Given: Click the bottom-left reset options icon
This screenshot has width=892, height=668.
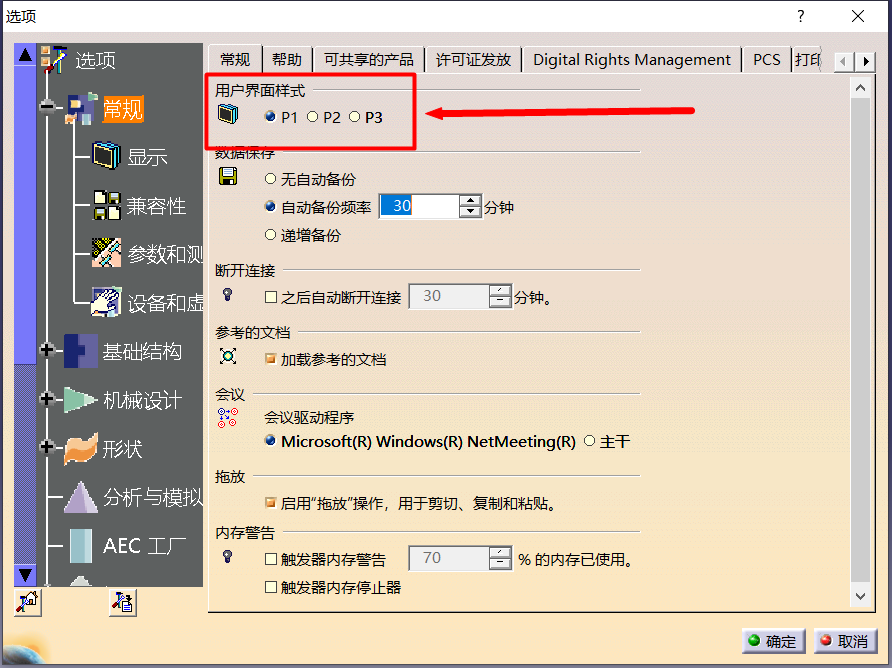Looking at the screenshot, I should 27,602.
